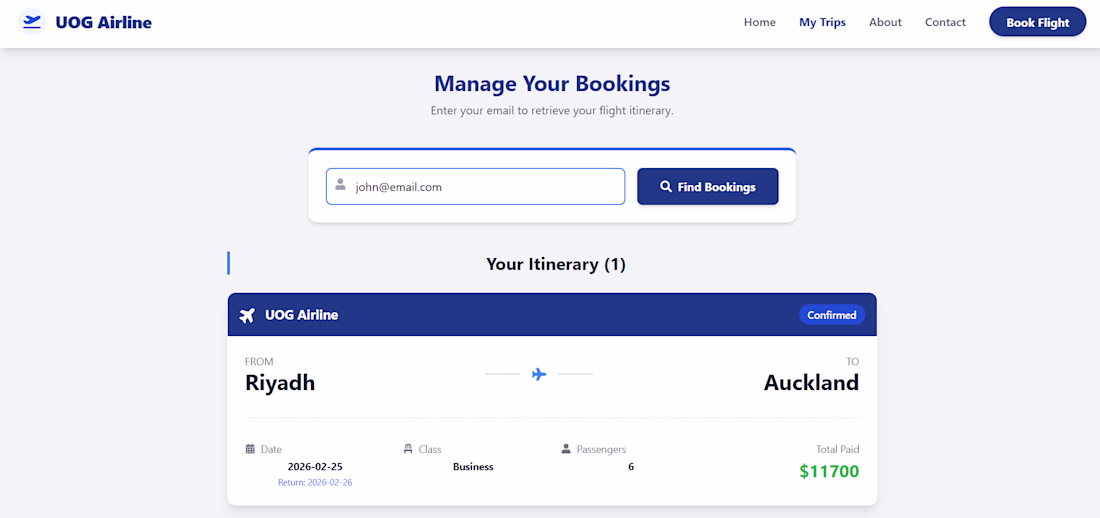Go to My Trips page
The image size is (1100, 518).
(x=822, y=22)
